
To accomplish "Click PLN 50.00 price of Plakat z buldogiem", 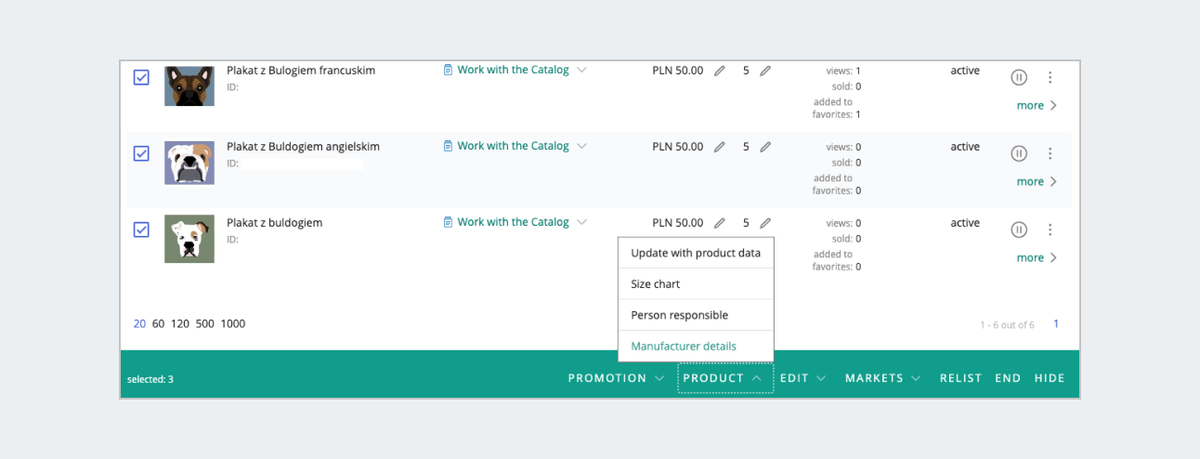I will tap(678, 223).
